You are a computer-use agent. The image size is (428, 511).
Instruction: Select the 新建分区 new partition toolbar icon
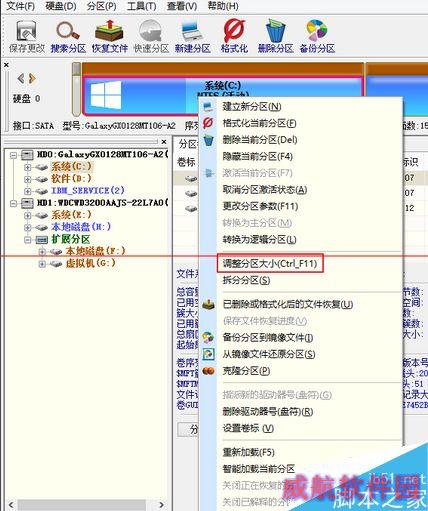tap(192, 37)
